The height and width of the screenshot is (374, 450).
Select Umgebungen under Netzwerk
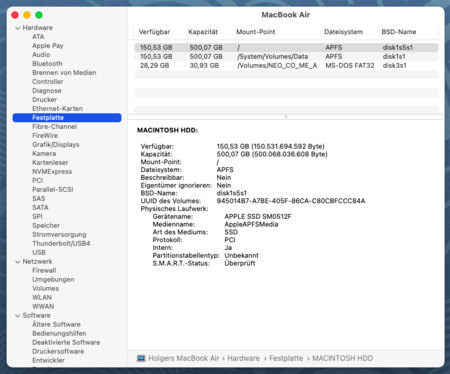[53, 280]
